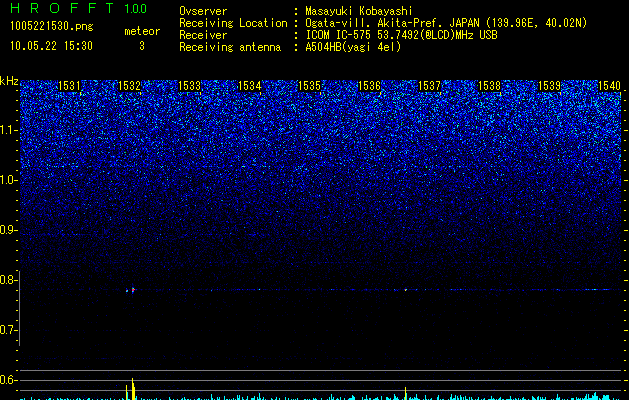Screen dimensions: 629x400
Task: Click the 0.7 kHz axis label
Action: 9,331
